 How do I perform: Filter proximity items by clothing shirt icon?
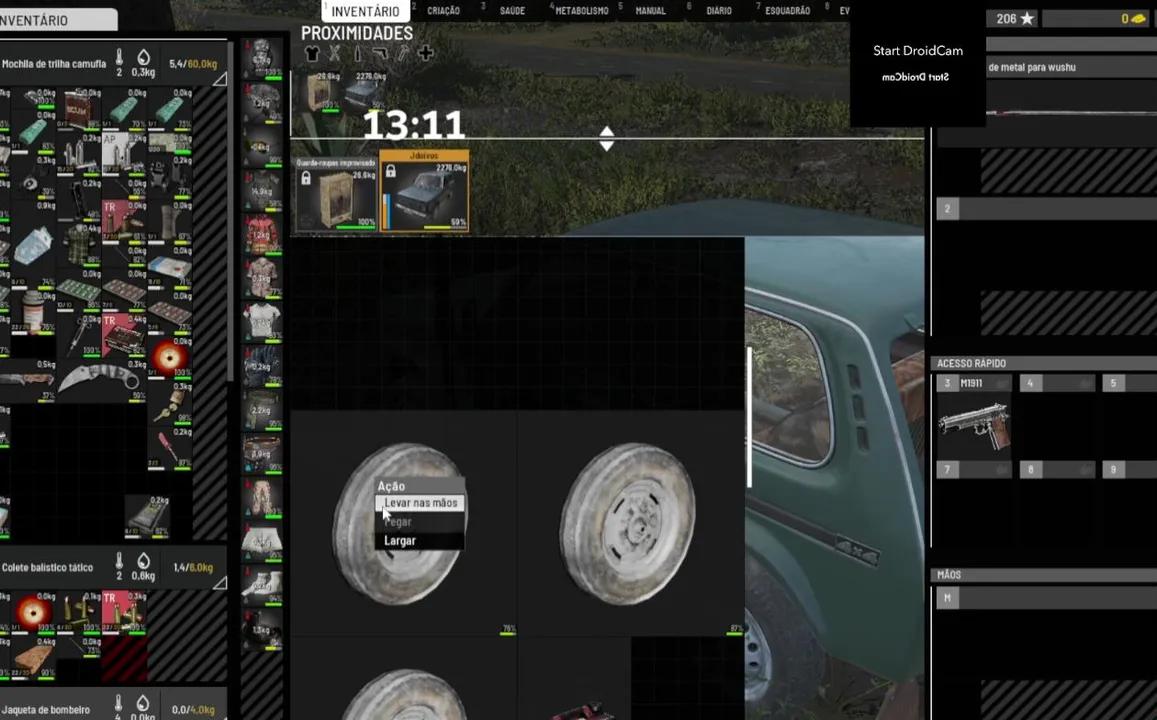(311, 53)
